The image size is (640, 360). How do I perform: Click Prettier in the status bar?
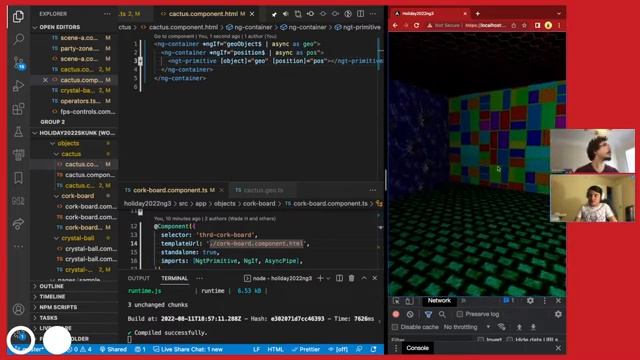coord(306,349)
